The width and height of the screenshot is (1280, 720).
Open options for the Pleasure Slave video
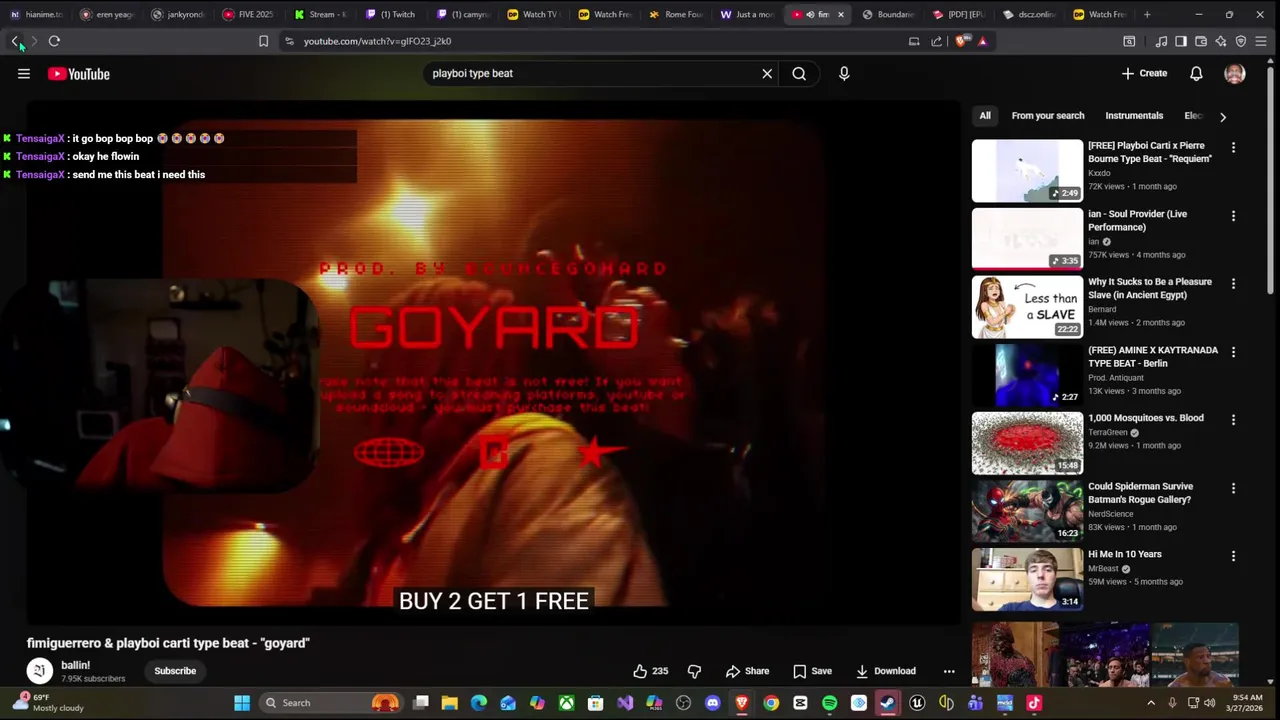tap(1233, 283)
